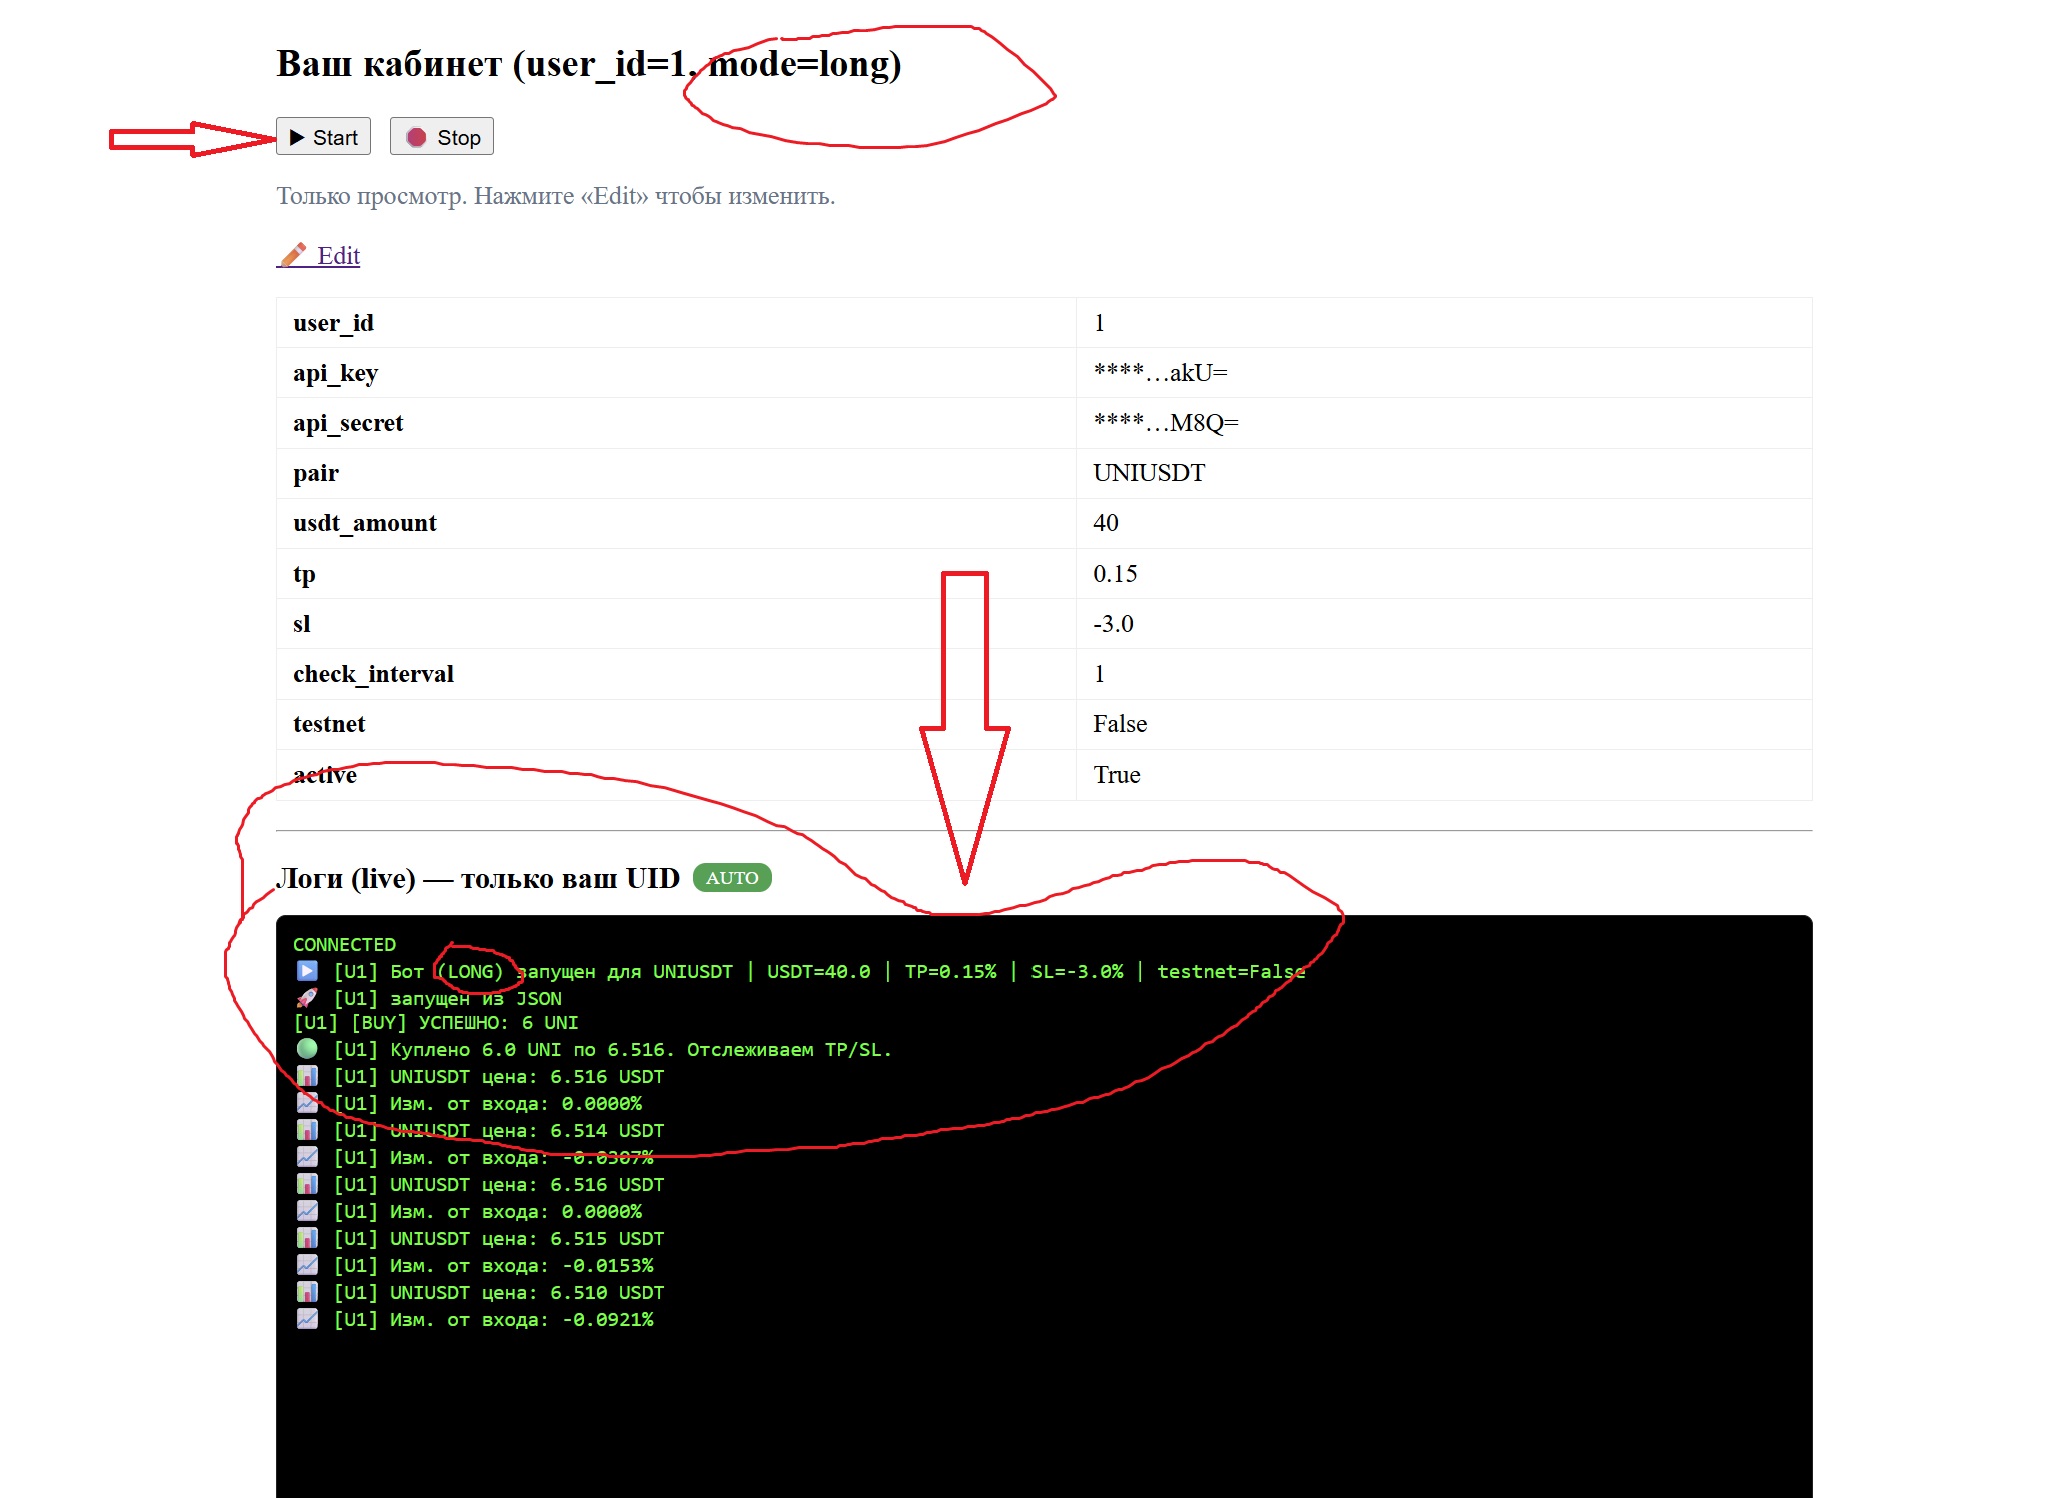Viewport: 2056px width, 1498px height.
Task: Click the line chart icon beside -0.0153%
Action: [307, 1265]
